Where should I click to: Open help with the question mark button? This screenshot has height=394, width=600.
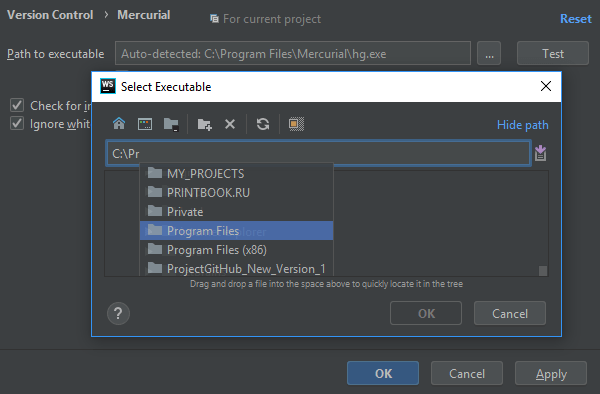click(118, 314)
